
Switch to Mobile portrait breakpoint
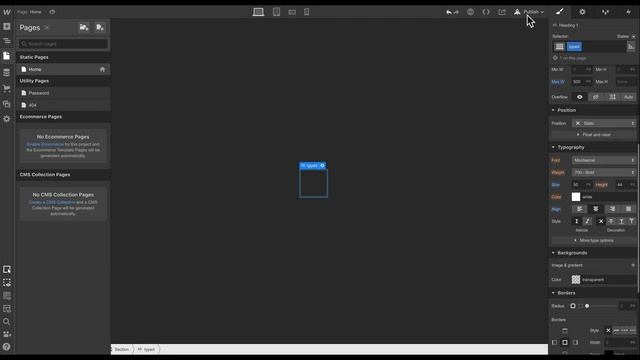(307, 12)
